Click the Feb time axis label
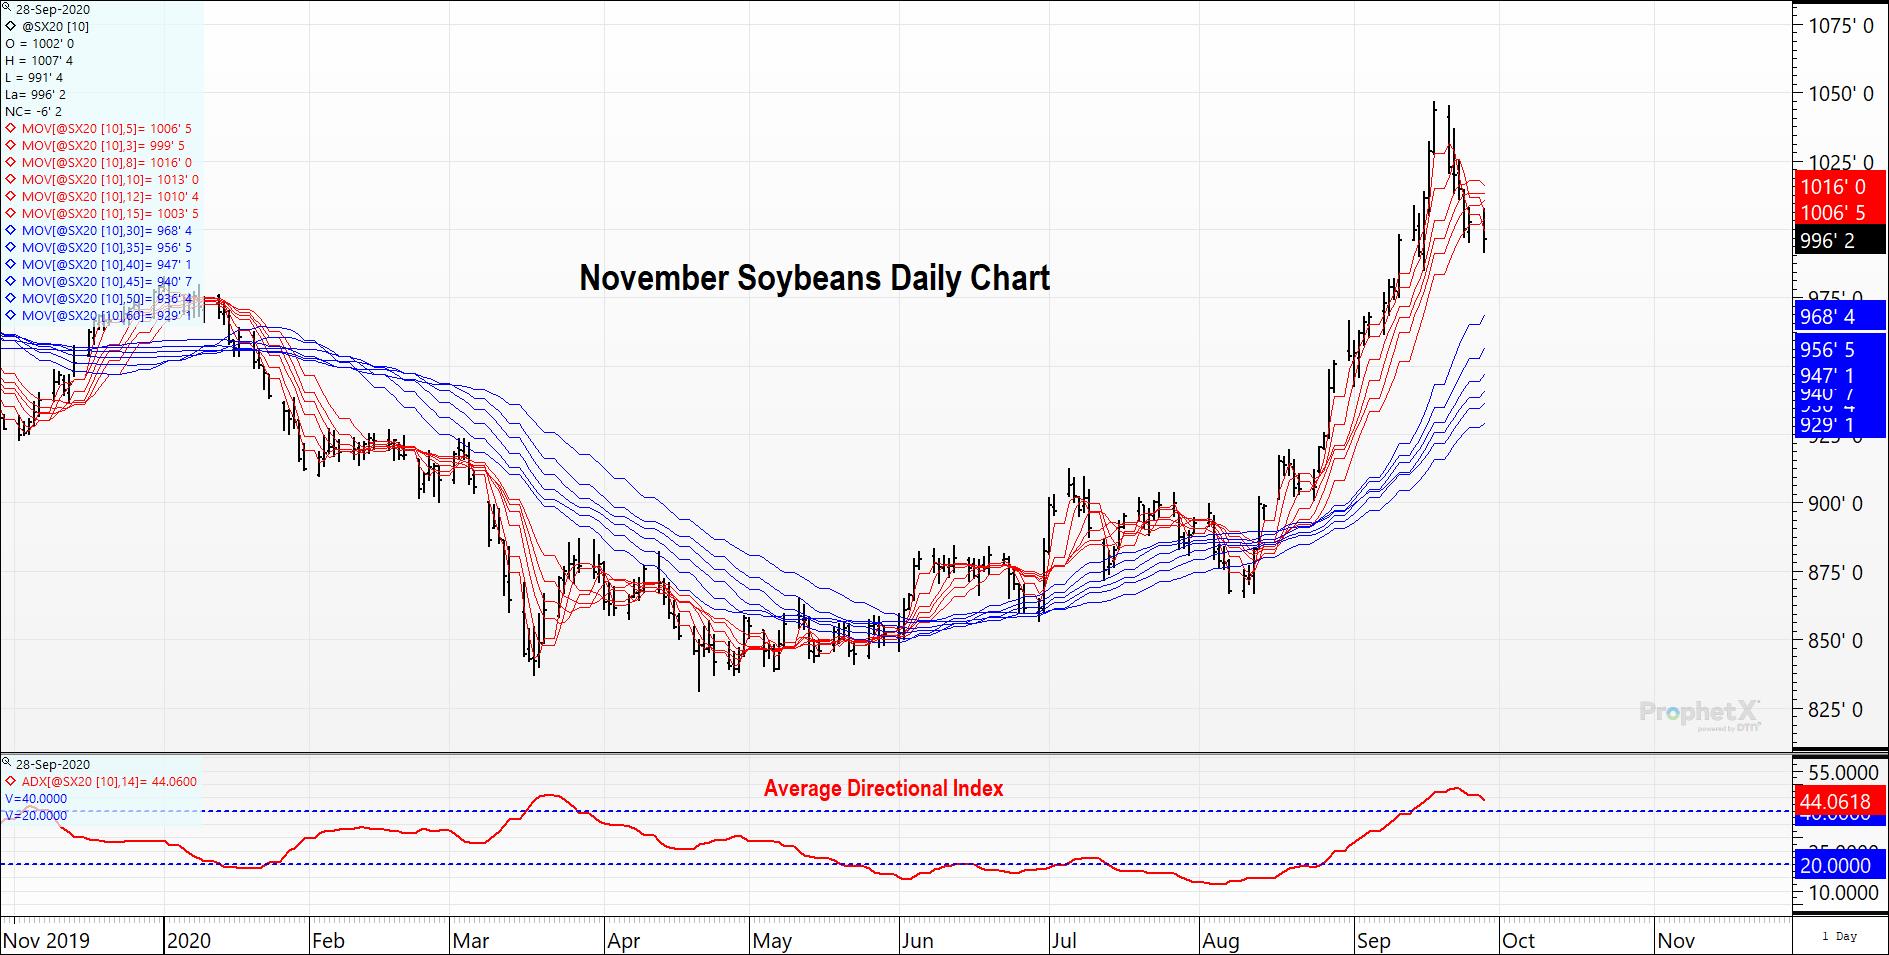This screenshot has height=955, width=1889. (x=328, y=941)
